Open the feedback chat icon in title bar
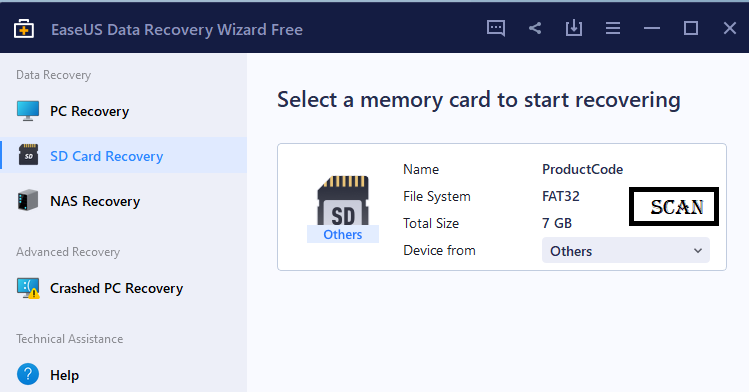The height and width of the screenshot is (392, 749). click(496, 29)
